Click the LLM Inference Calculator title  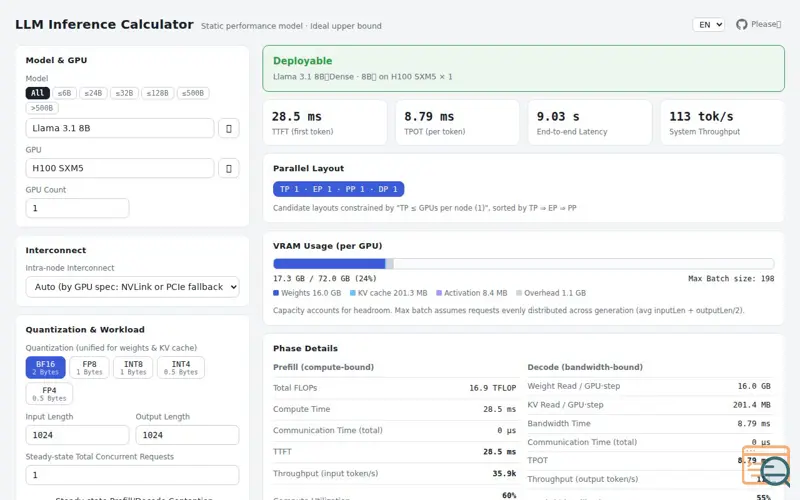tap(104, 24)
